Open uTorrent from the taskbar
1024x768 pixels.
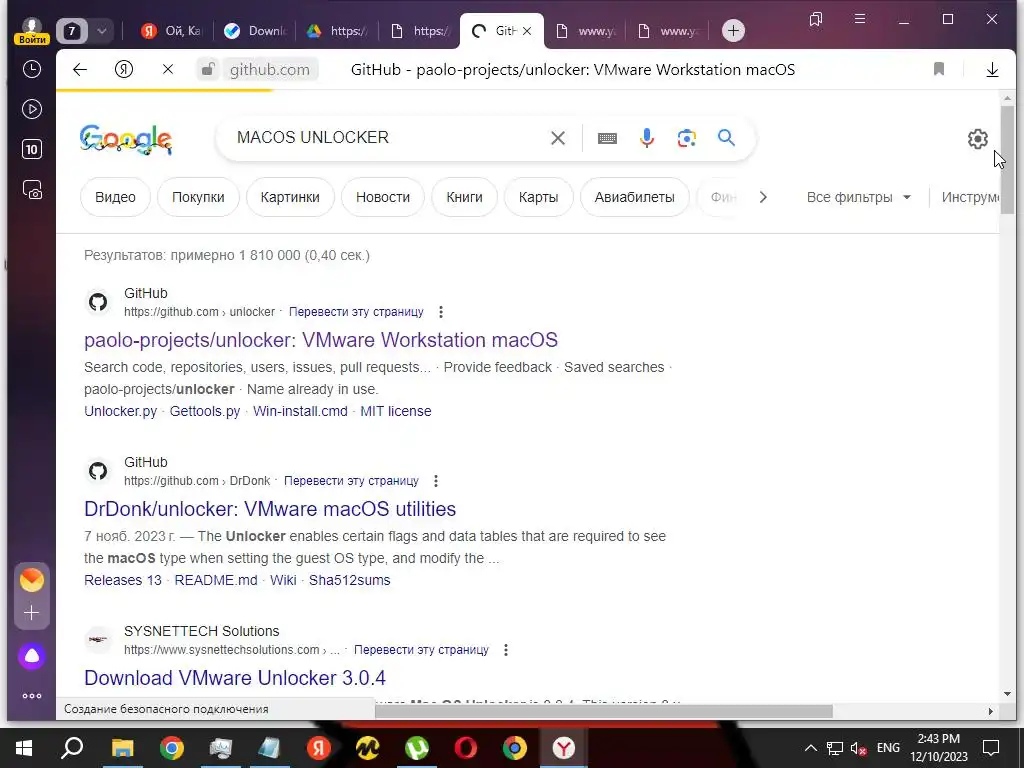[x=417, y=748]
